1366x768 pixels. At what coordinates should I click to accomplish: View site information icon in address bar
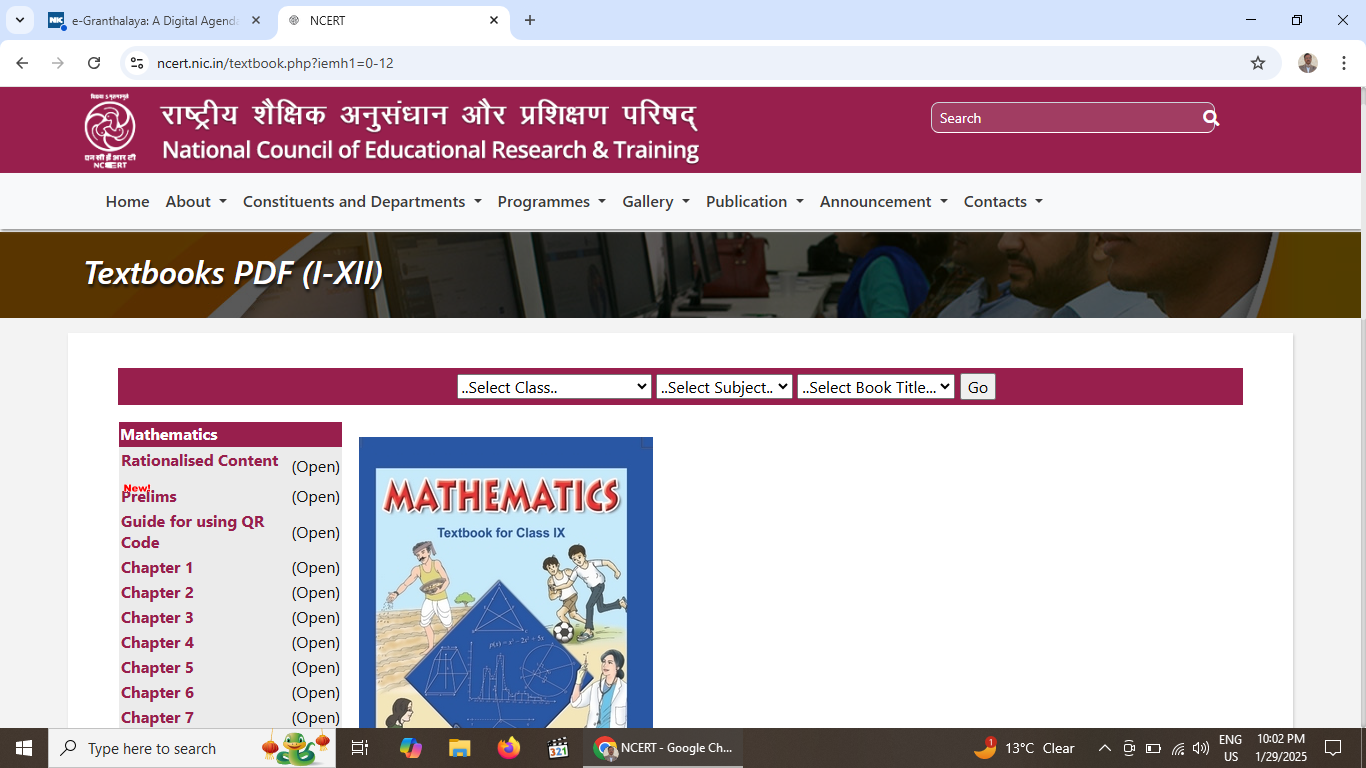click(x=138, y=63)
